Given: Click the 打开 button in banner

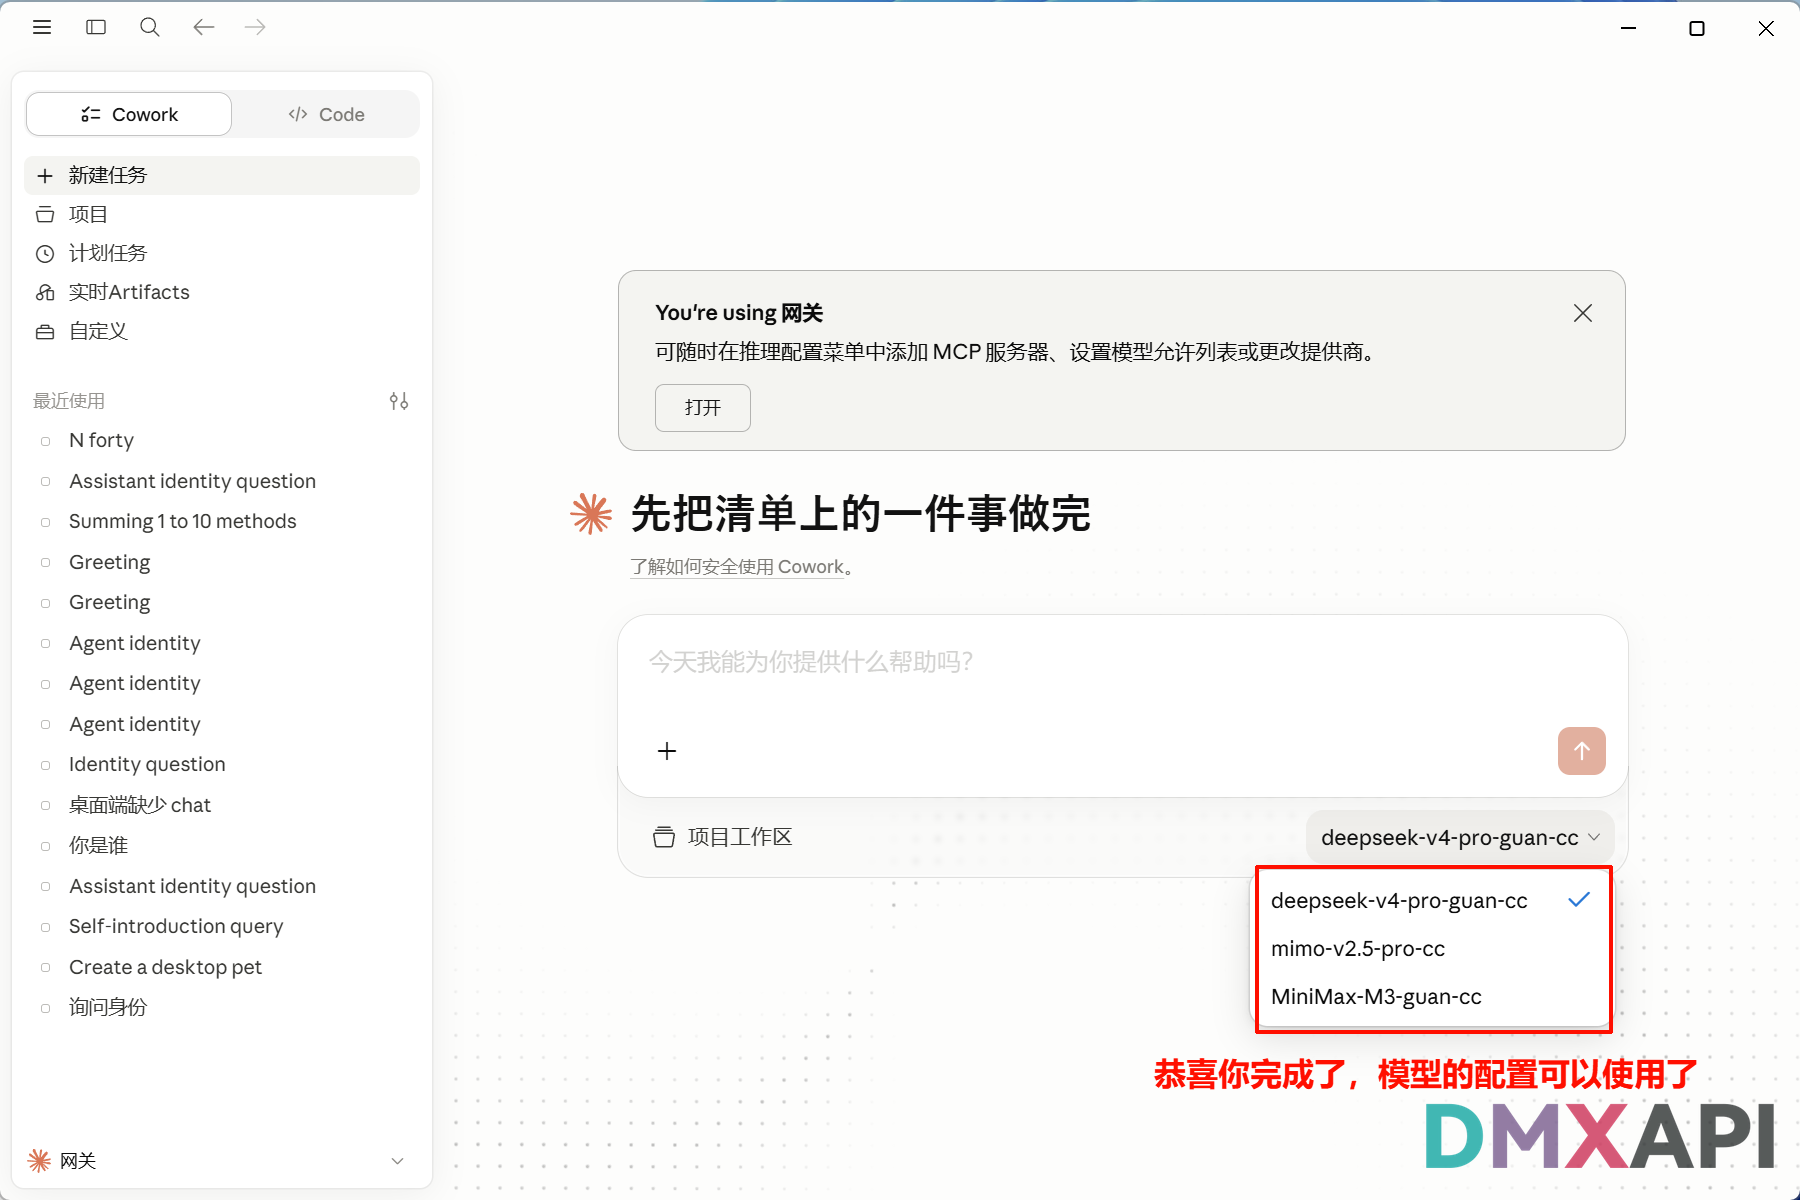Looking at the screenshot, I should [x=703, y=408].
